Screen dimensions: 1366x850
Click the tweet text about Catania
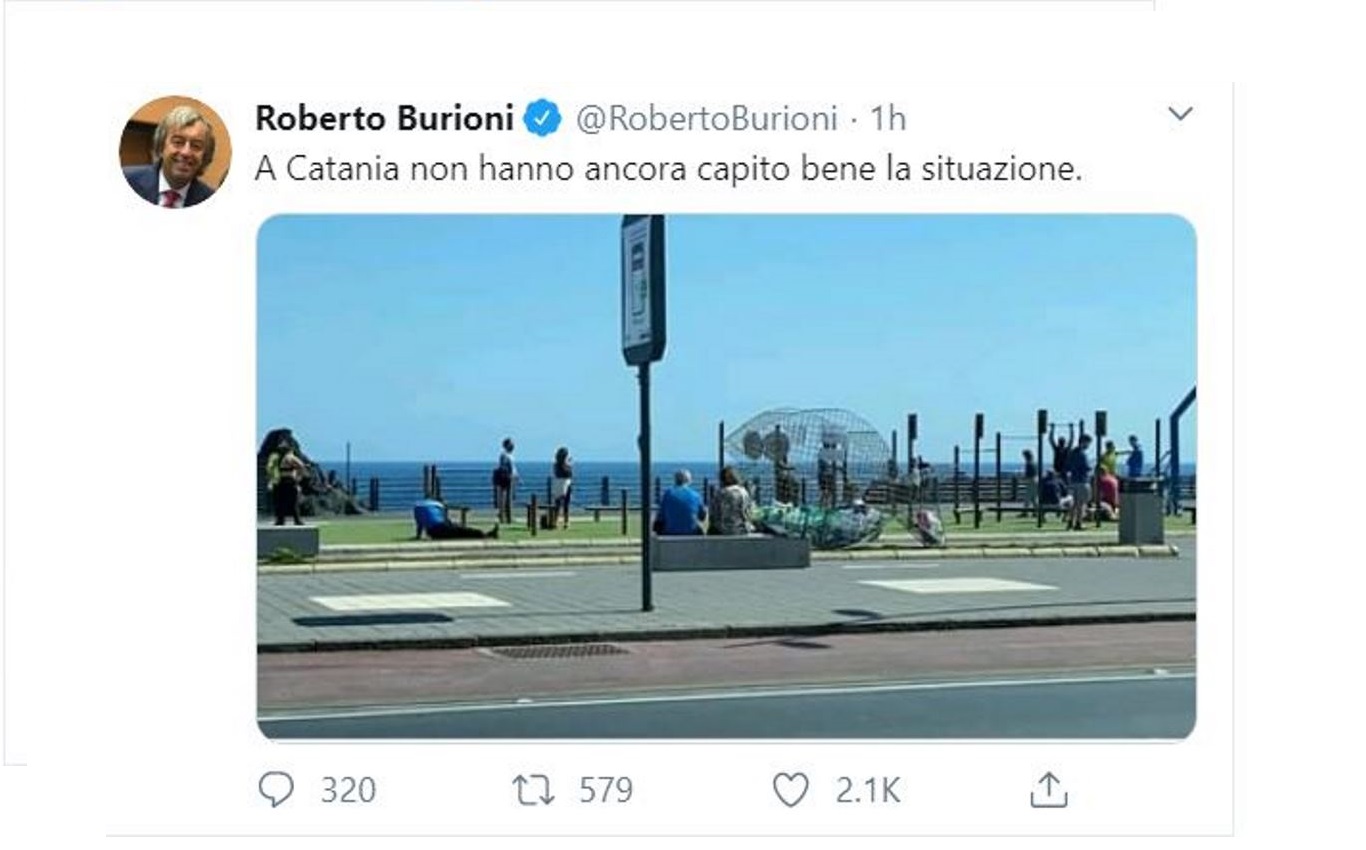(x=669, y=169)
